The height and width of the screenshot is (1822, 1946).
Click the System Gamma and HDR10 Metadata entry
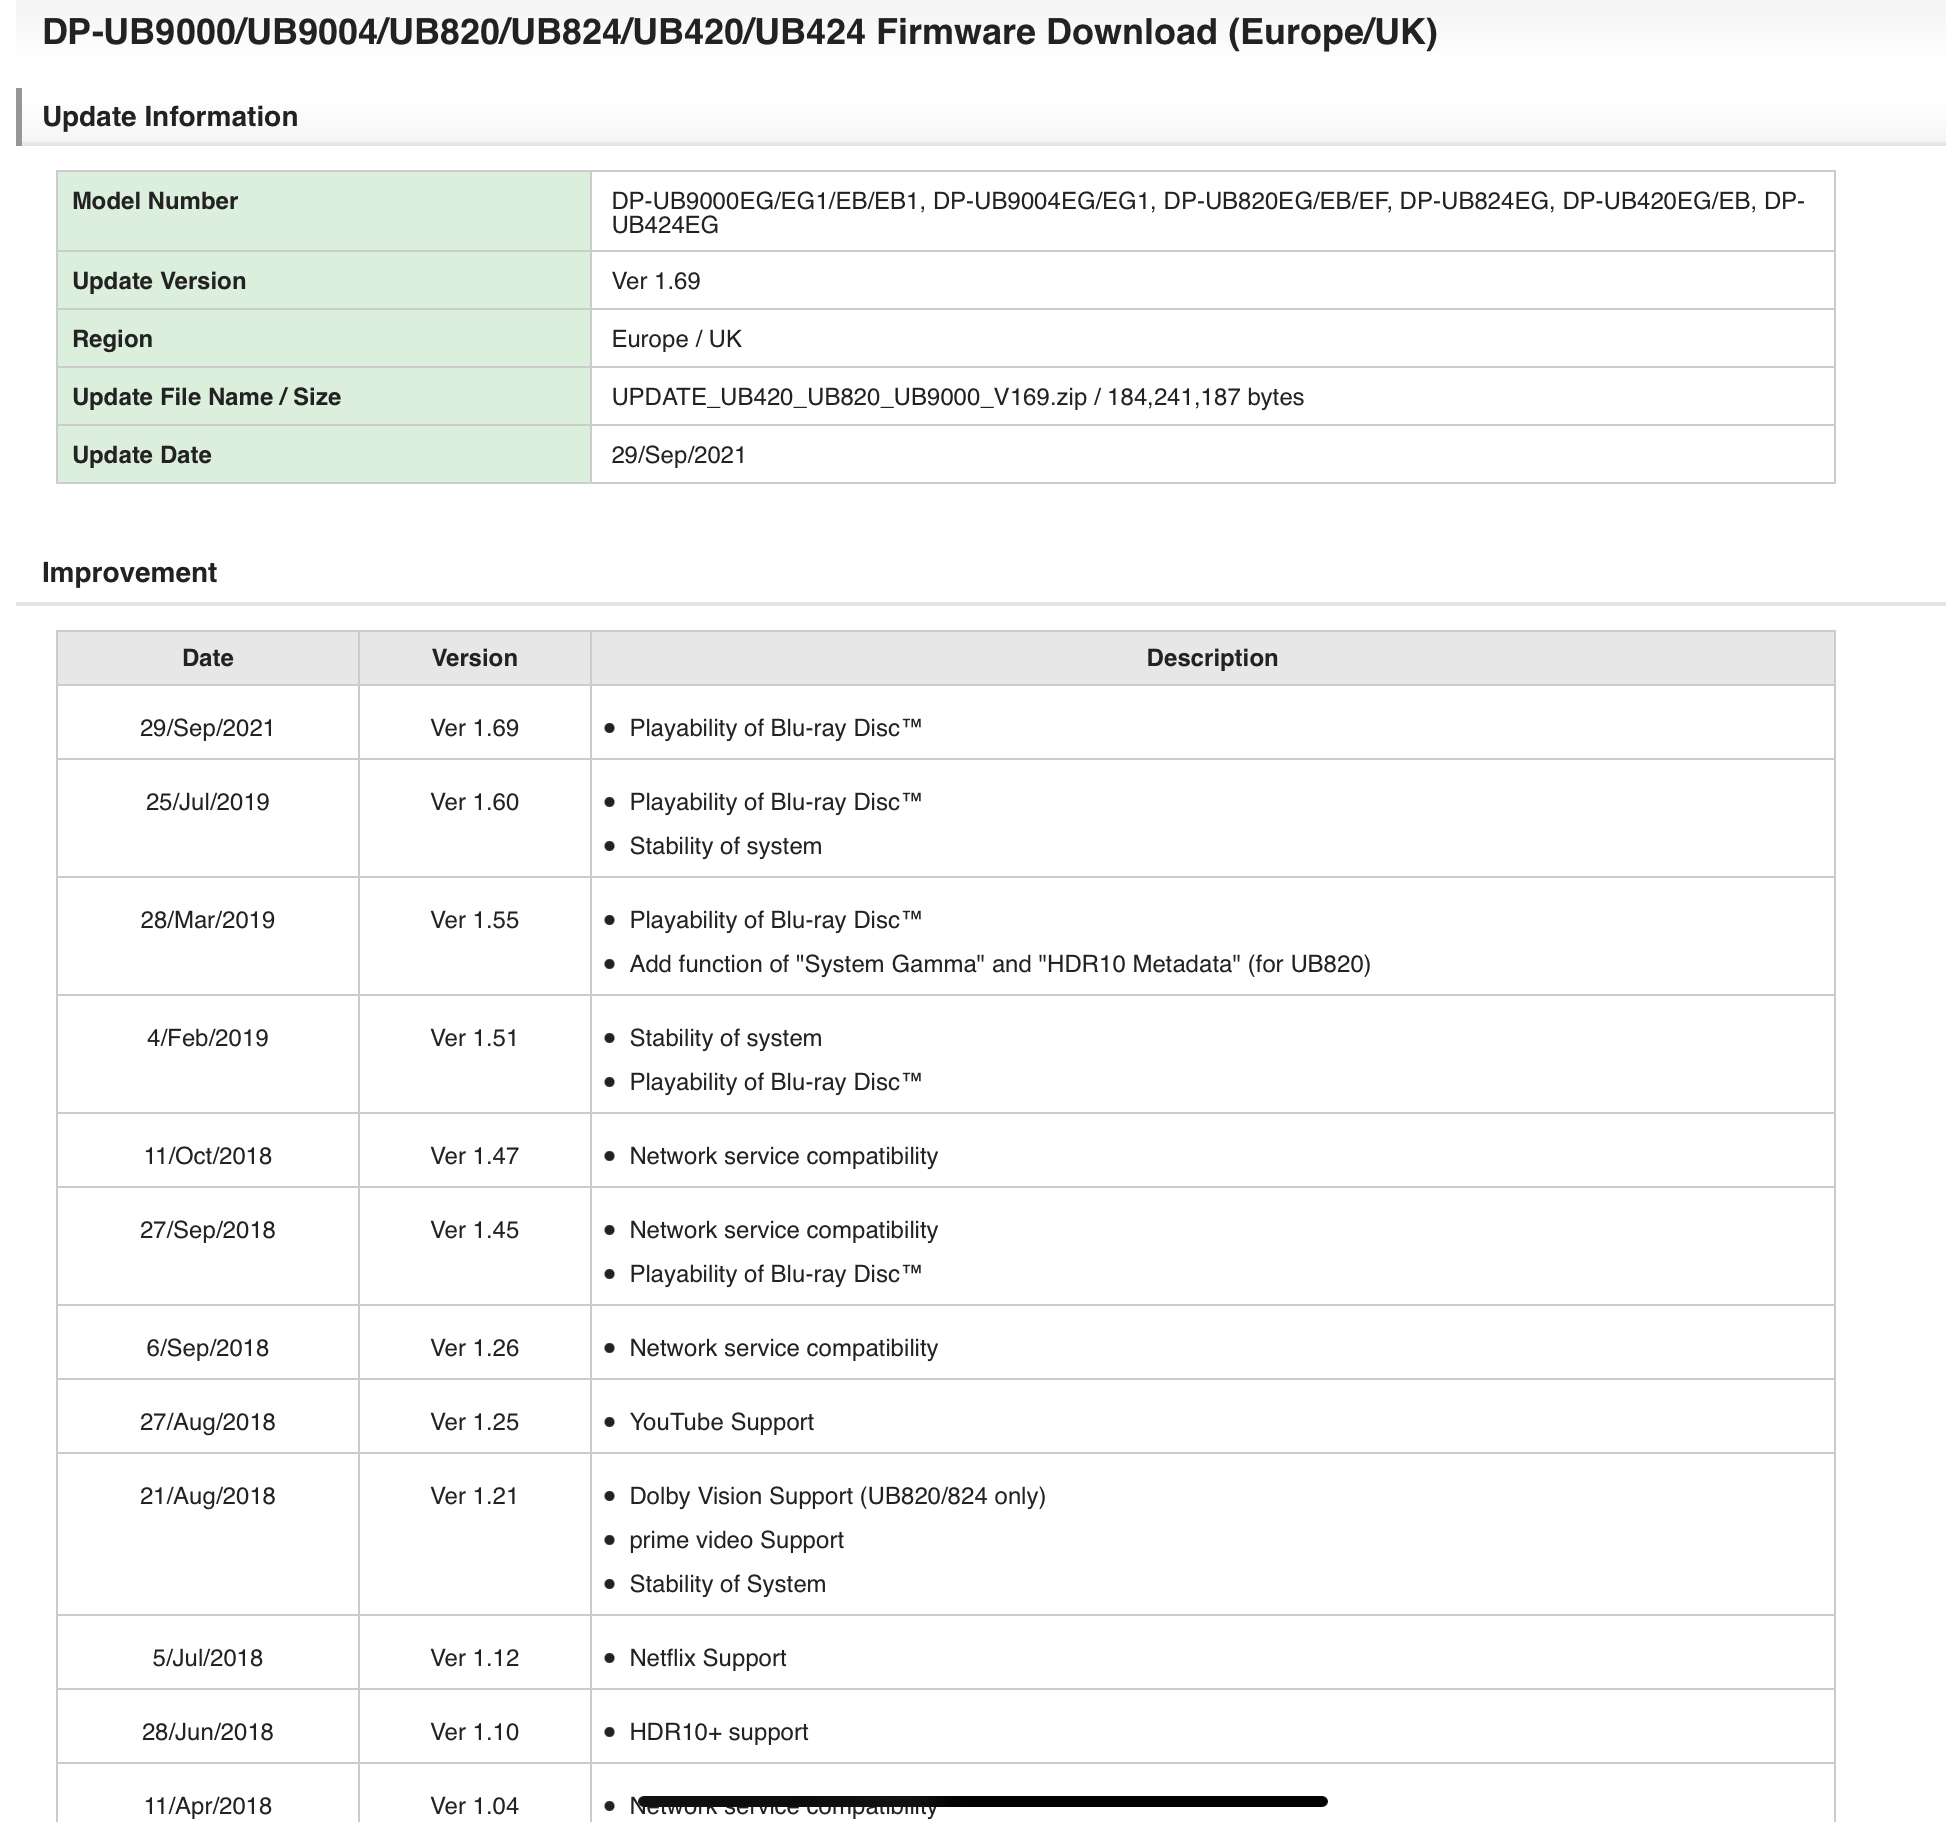999,964
